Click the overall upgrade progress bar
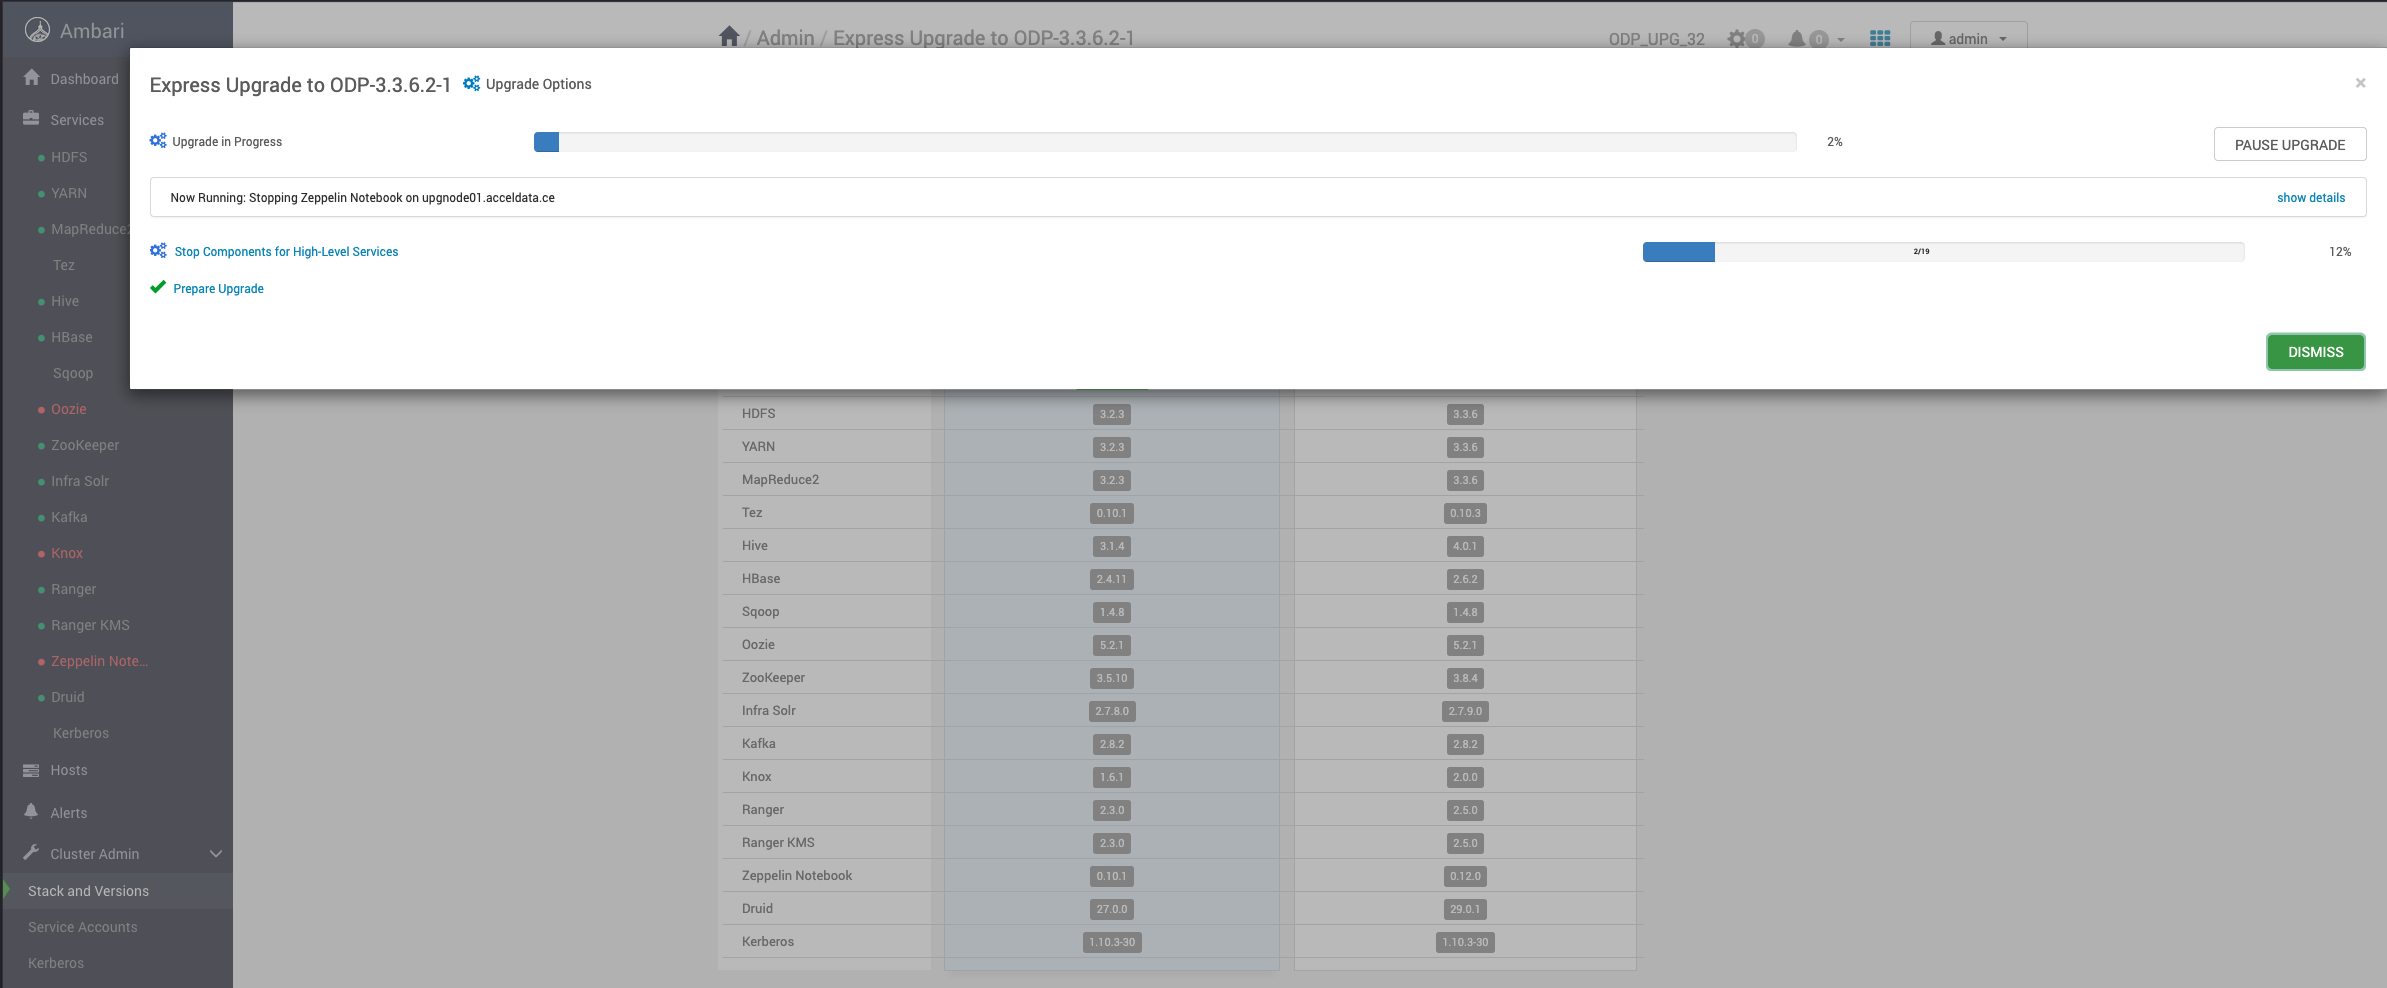Viewport: 2387px width, 988px height. (x=1165, y=142)
